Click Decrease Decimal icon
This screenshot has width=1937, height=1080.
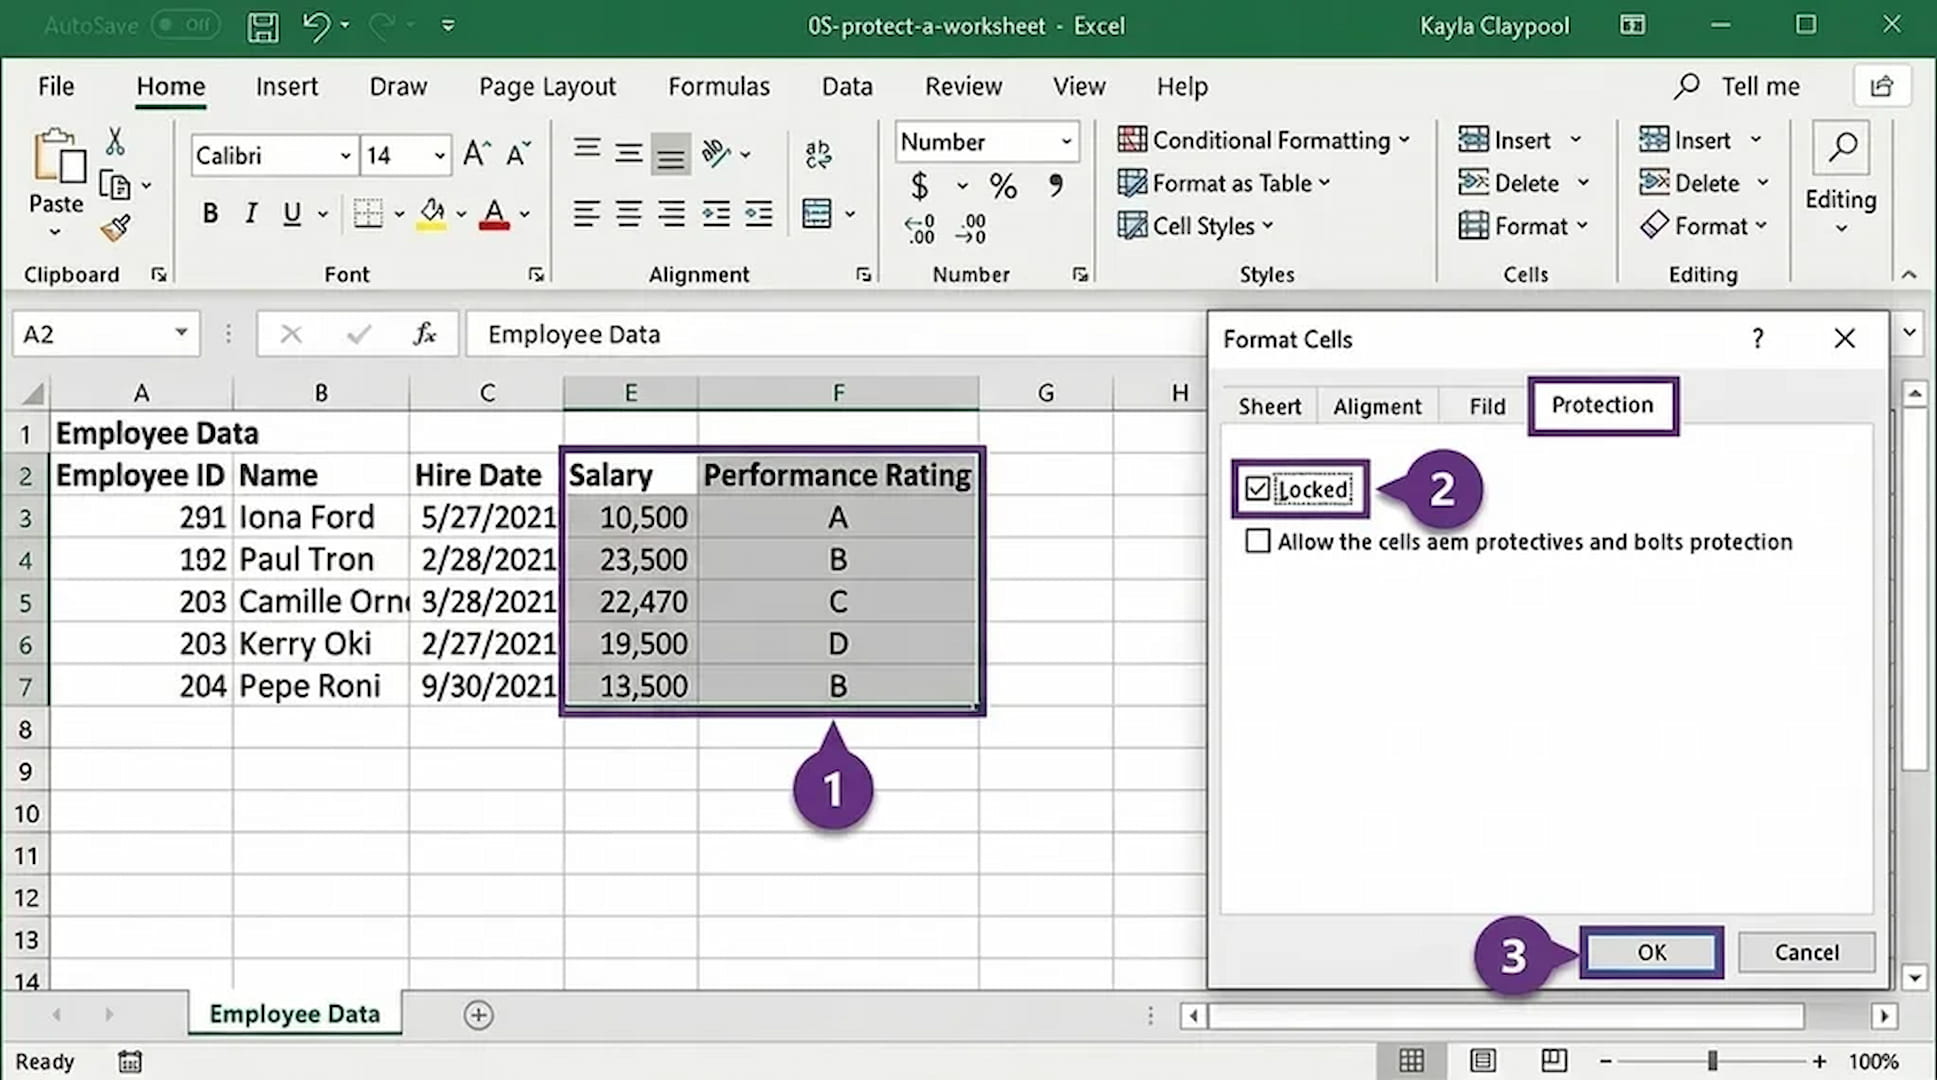click(970, 229)
